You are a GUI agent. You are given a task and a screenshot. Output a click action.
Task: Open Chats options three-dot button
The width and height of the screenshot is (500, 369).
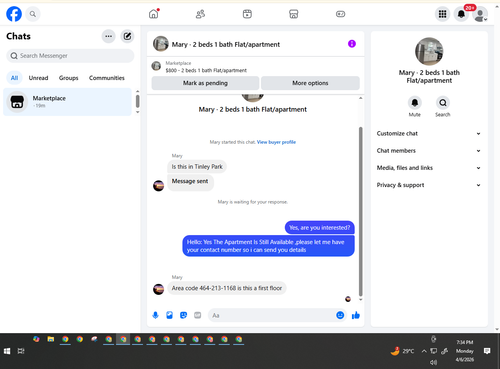pos(109,36)
